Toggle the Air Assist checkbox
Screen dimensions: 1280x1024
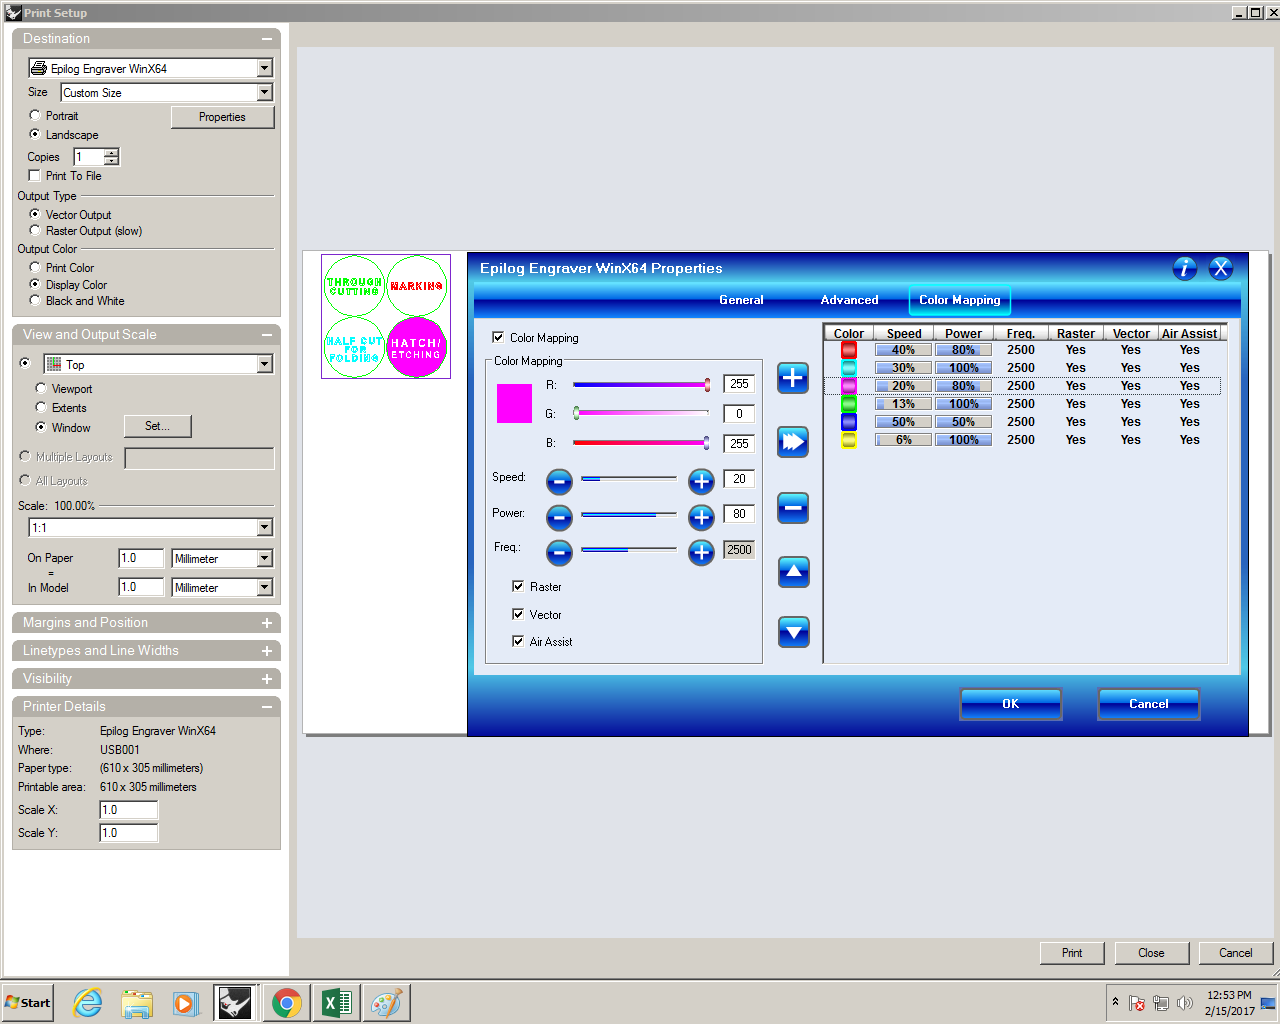(518, 641)
